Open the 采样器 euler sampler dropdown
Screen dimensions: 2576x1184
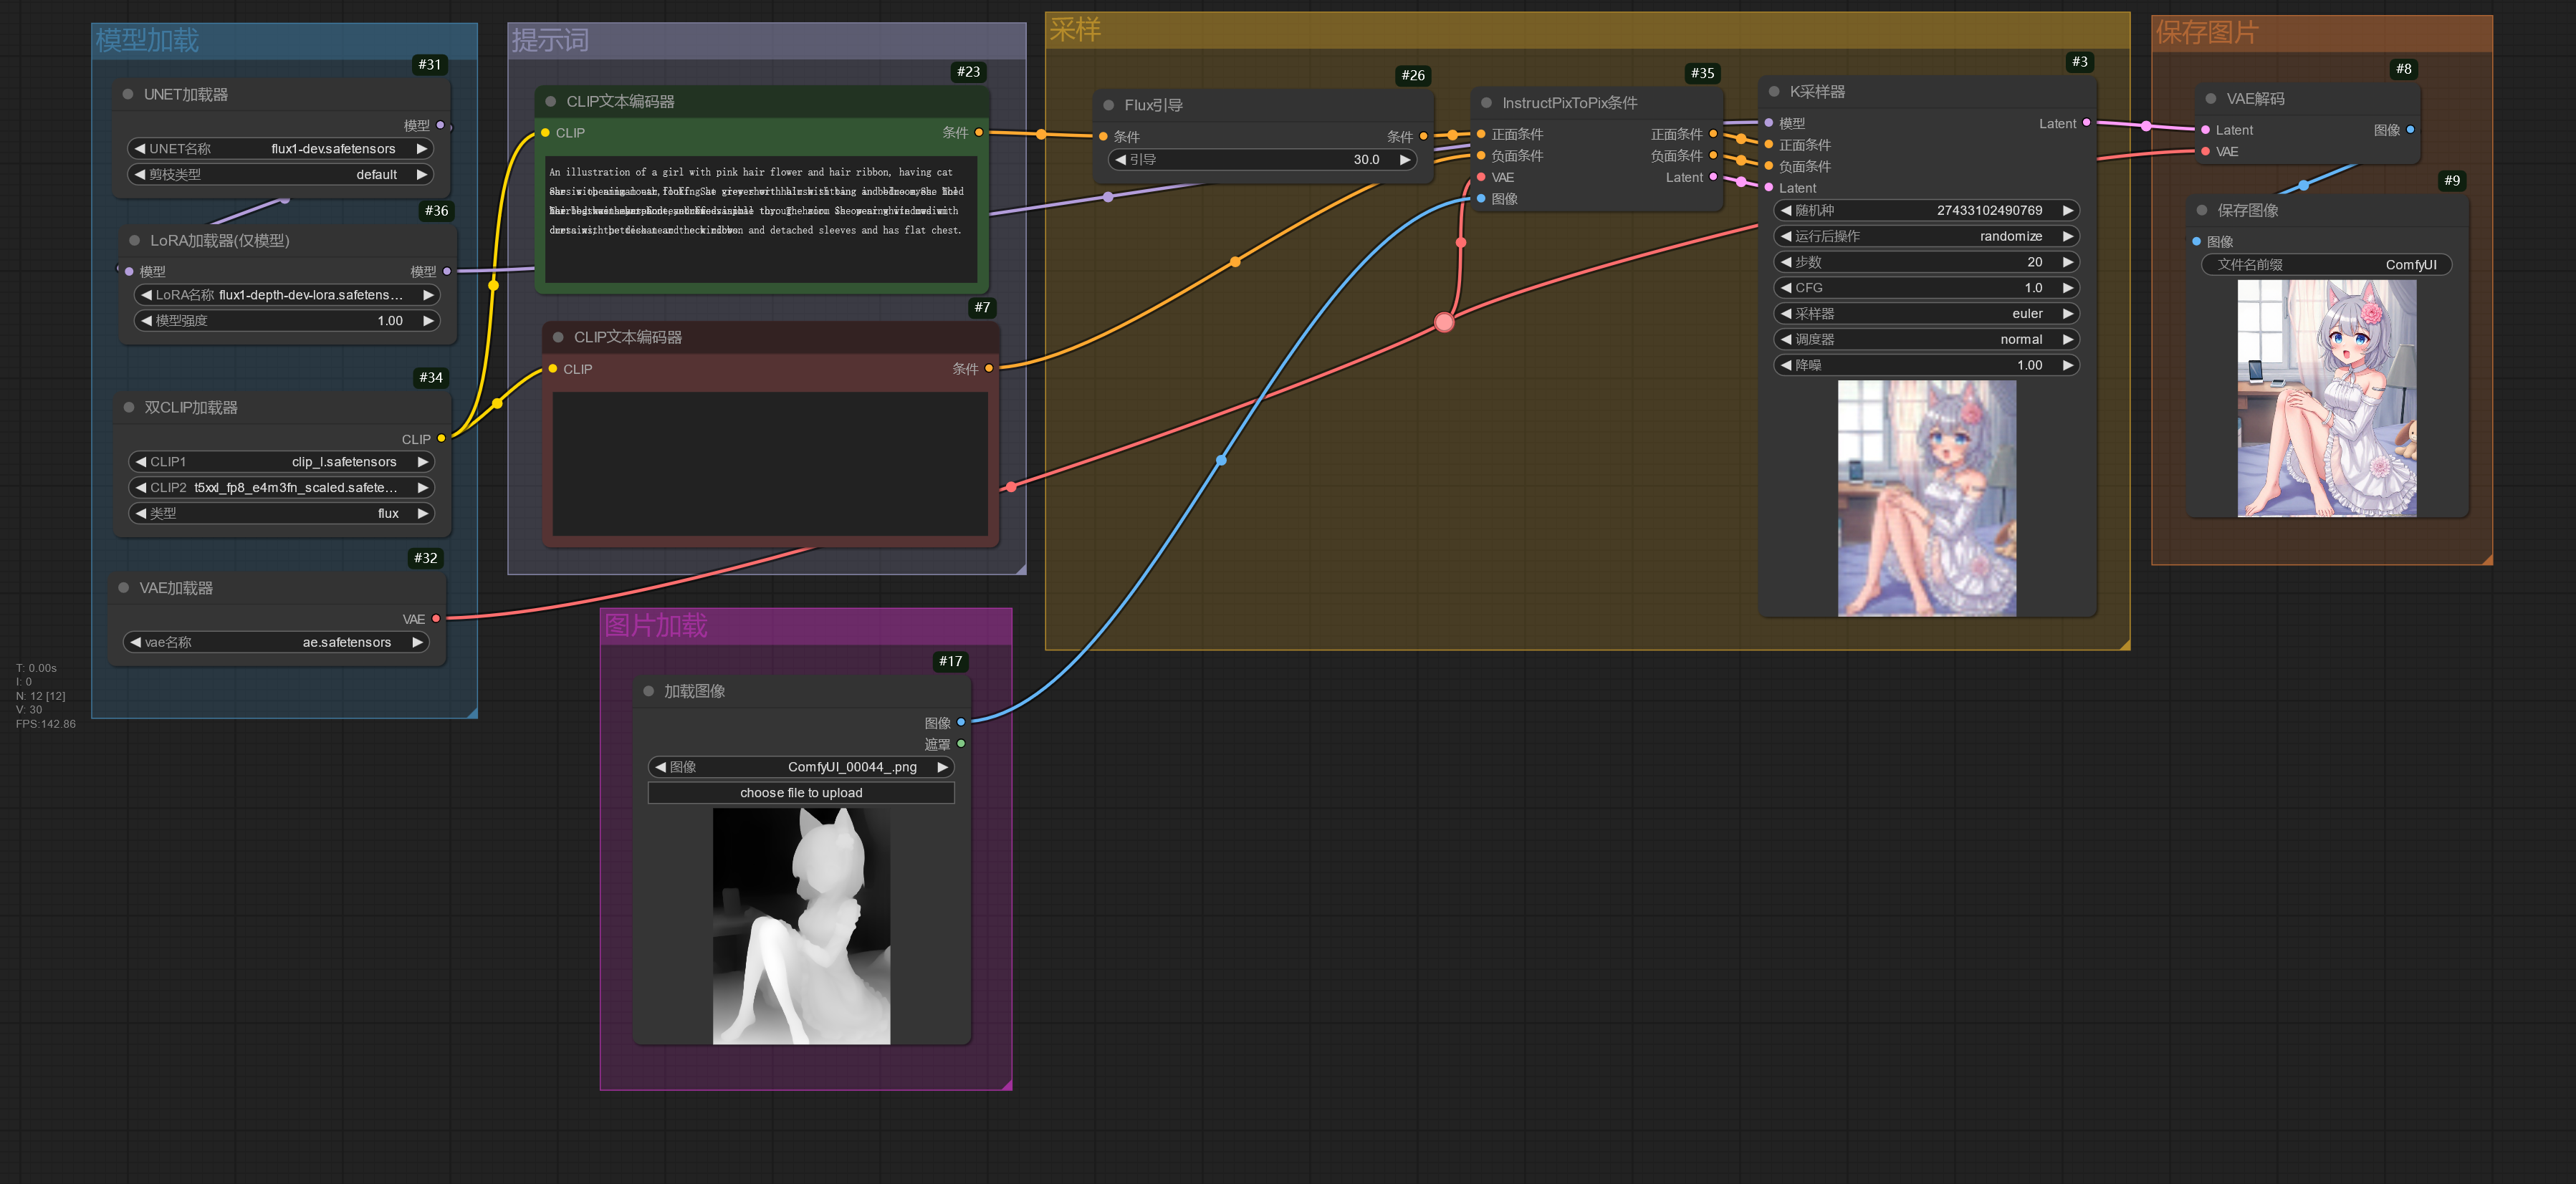[x=1926, y=314]
